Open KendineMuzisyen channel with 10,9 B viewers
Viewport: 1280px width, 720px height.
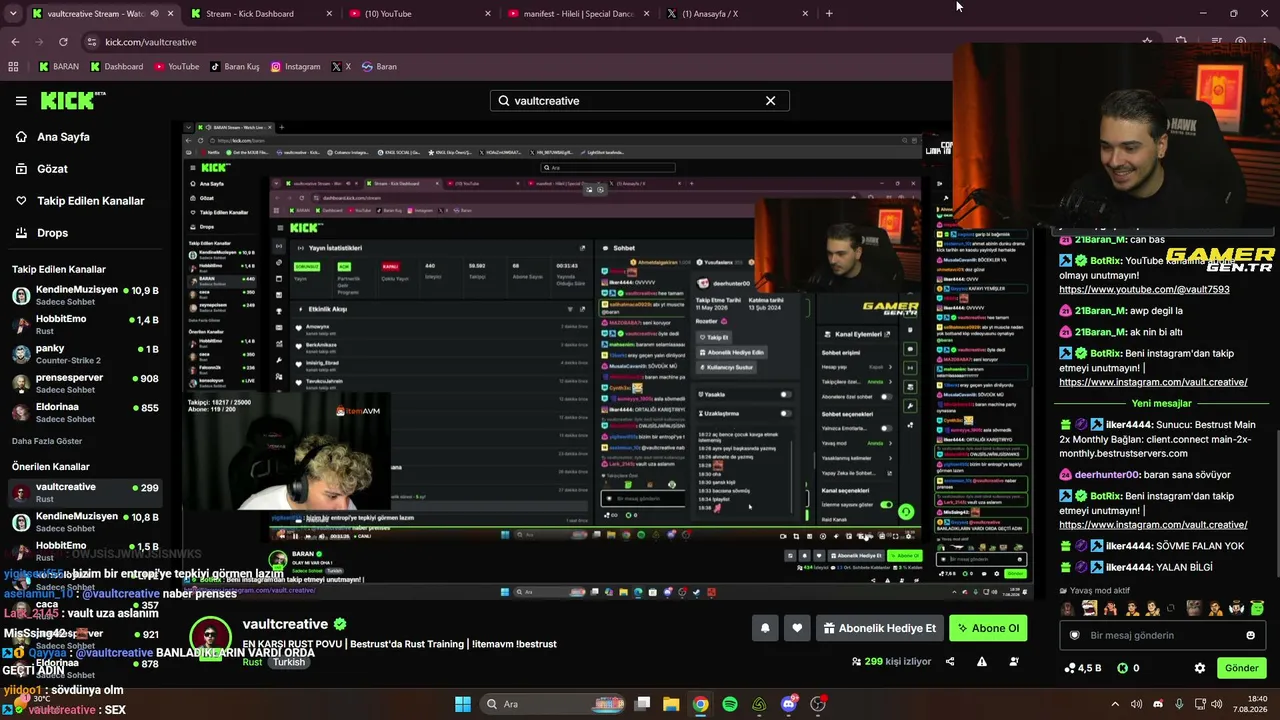tap(85, 295)
